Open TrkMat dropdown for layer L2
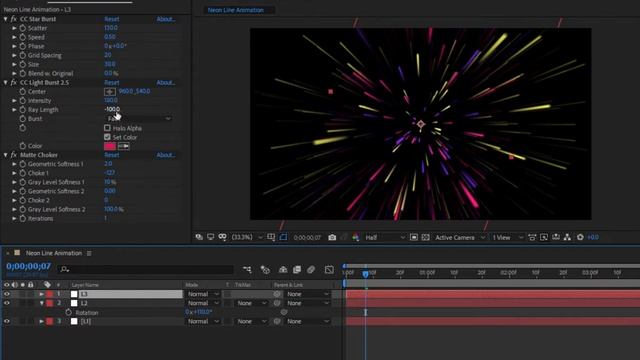This screenshot has height=360, width=640. (252, 303)
